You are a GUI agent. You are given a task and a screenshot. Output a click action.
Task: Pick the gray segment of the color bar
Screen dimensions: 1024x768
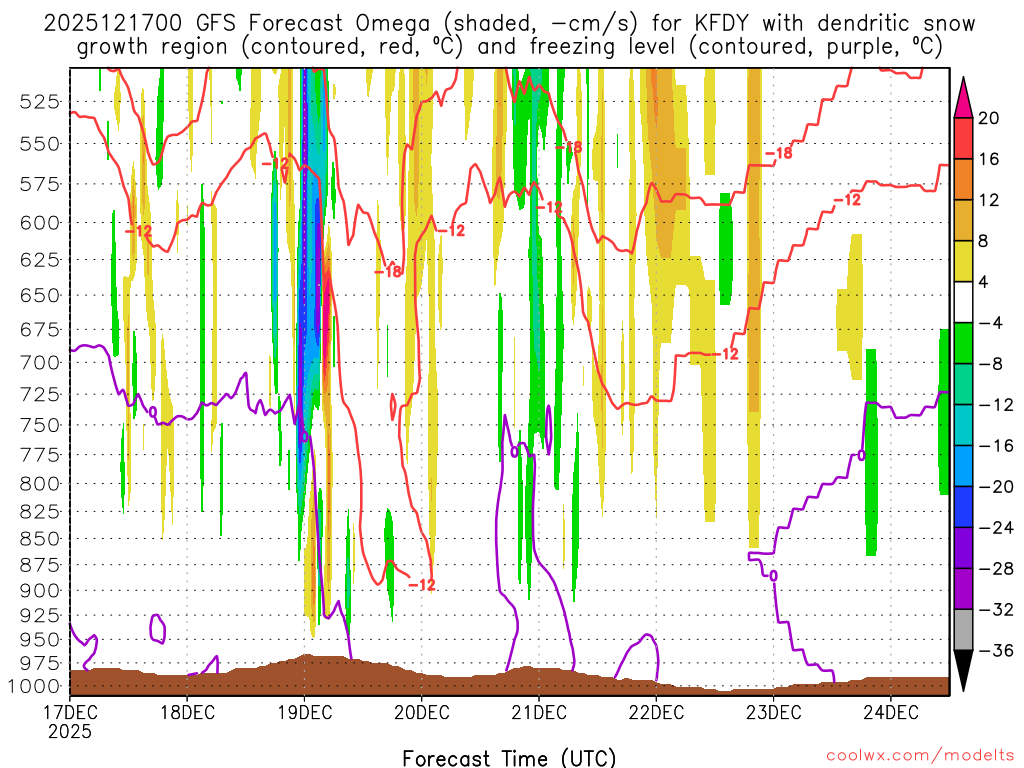966,629
